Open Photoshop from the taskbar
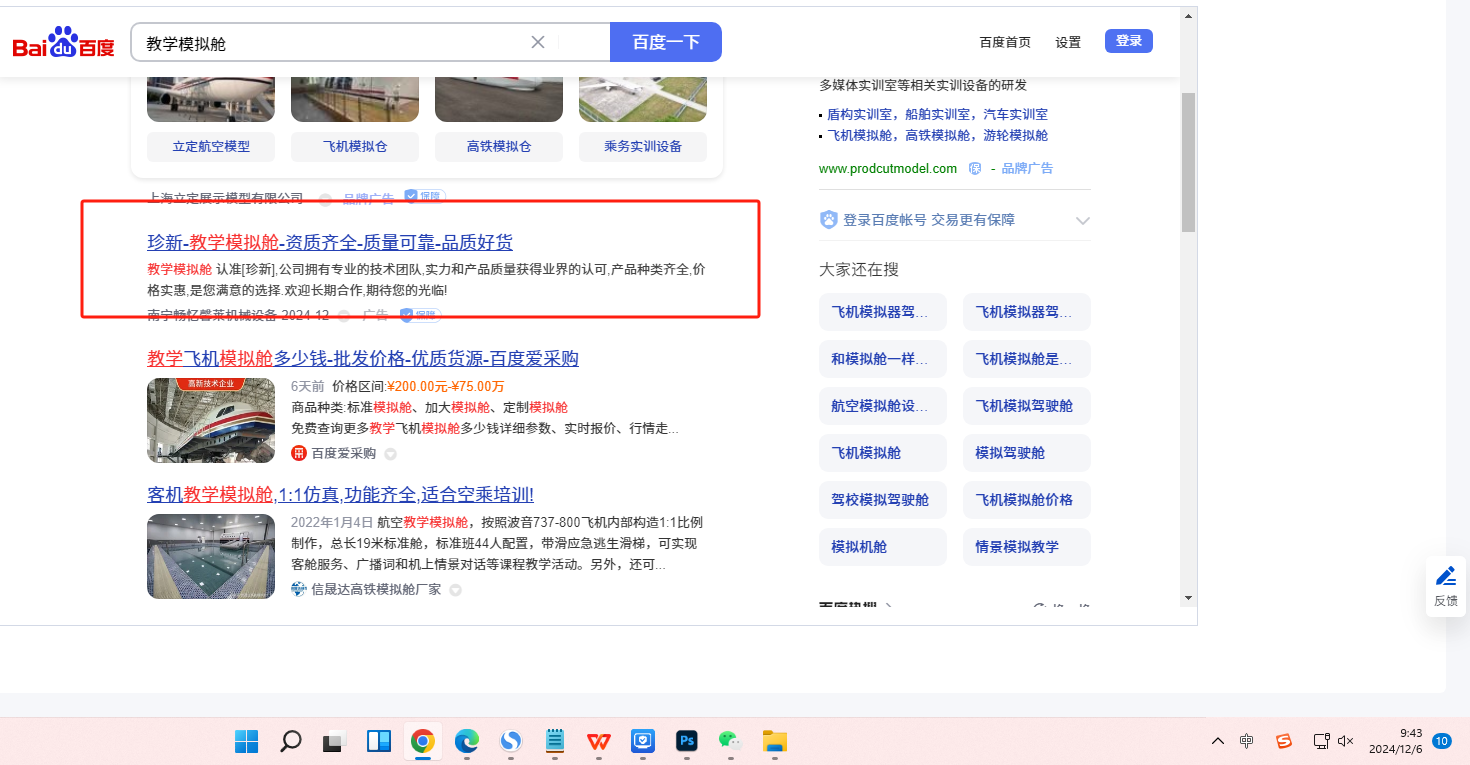Image resolution: width=1470 pixels, height=765 pixels. point(687,741)
